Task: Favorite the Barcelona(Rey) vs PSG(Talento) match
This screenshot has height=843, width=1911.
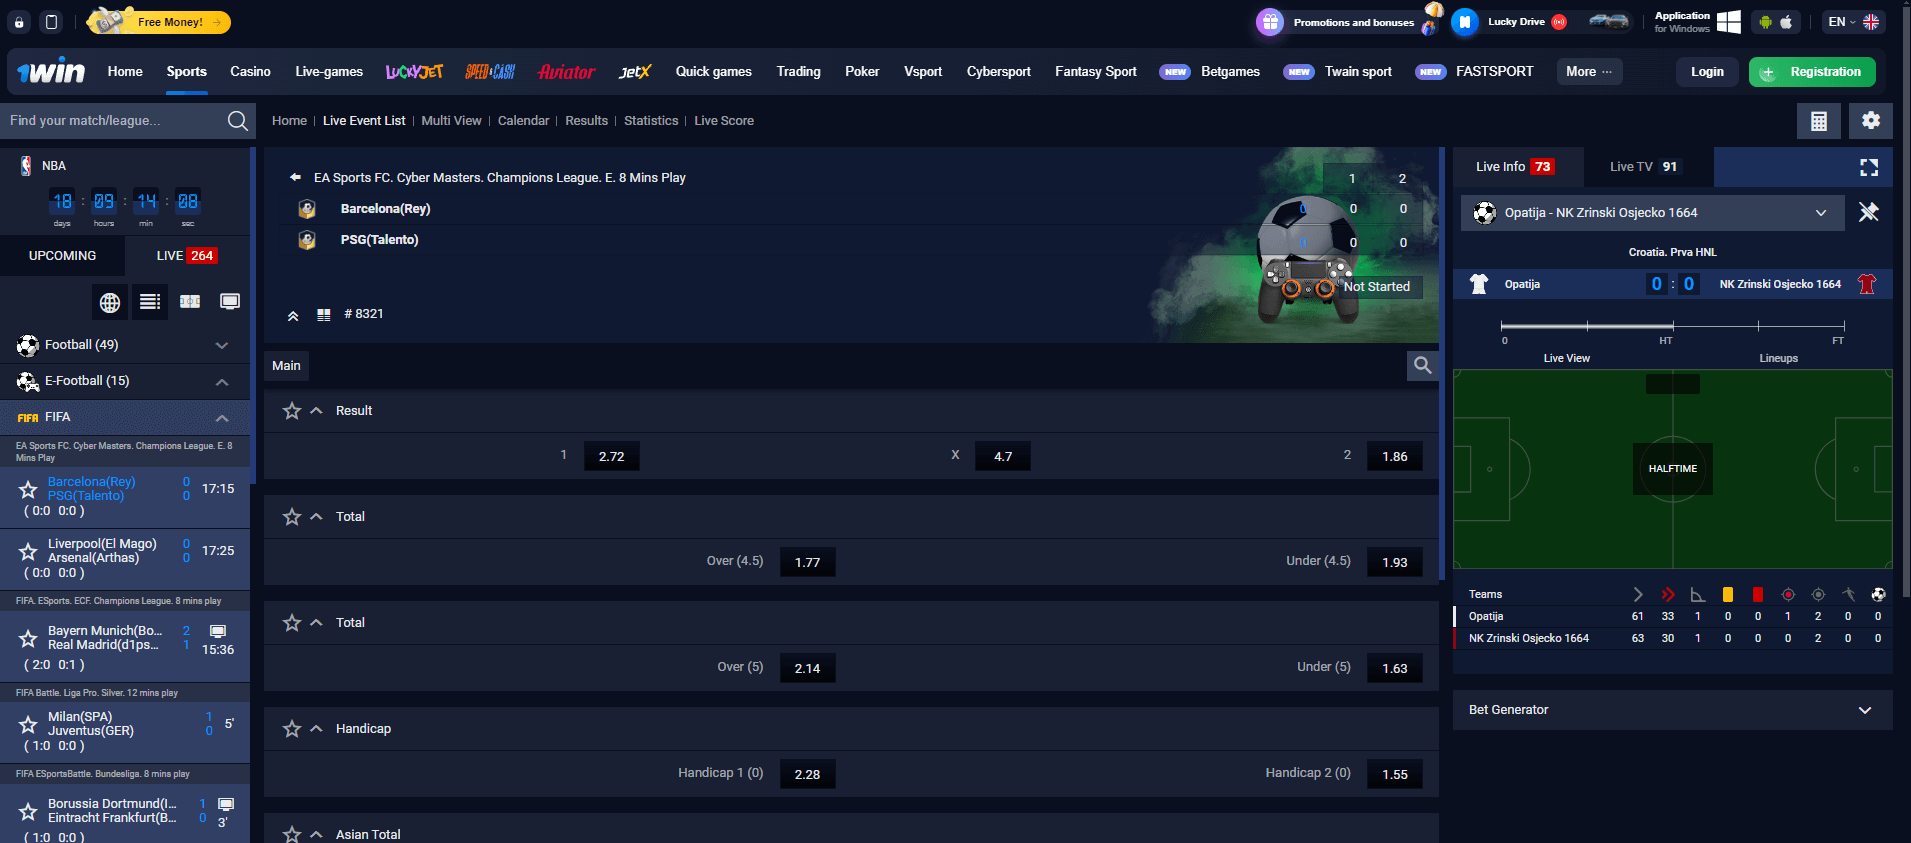Action: 28,490
